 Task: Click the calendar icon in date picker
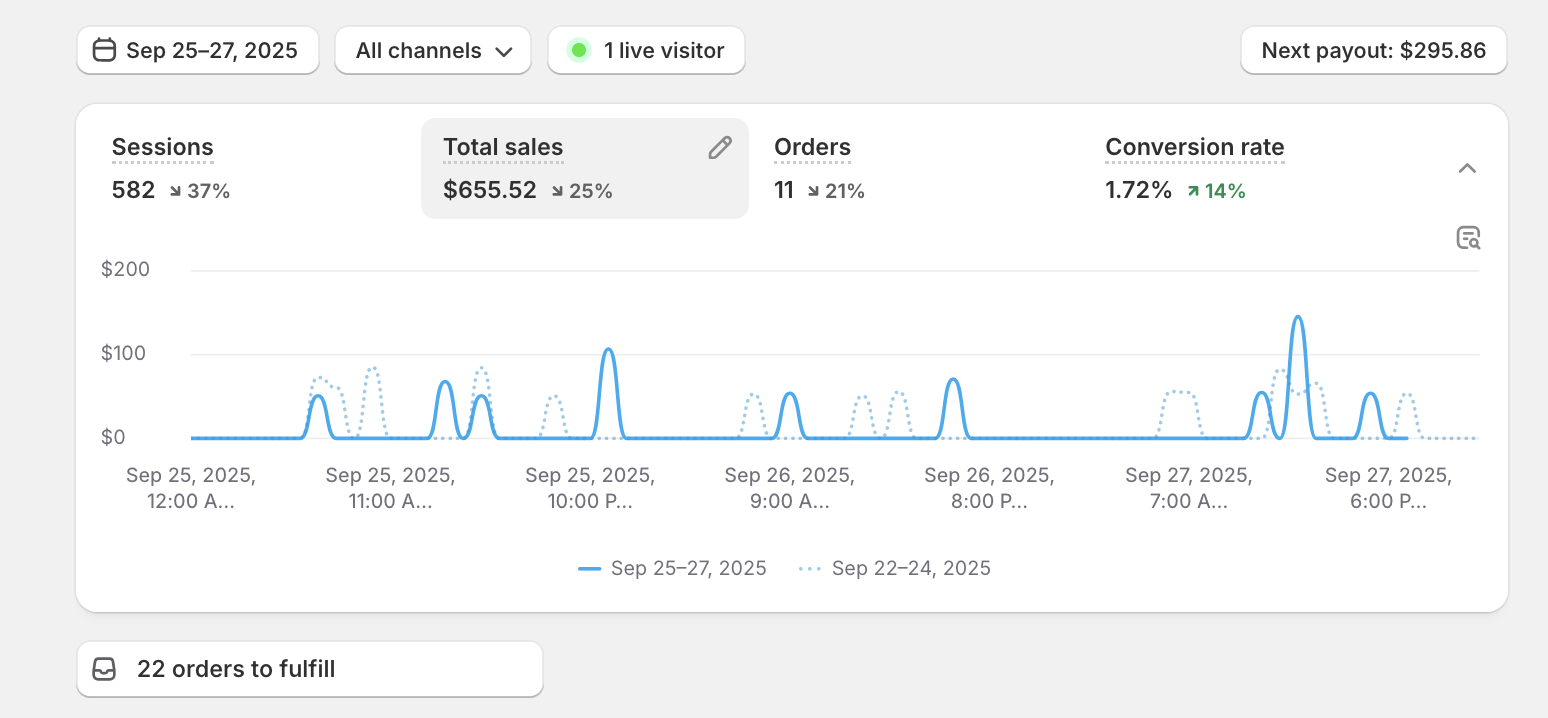pos(104,50)
